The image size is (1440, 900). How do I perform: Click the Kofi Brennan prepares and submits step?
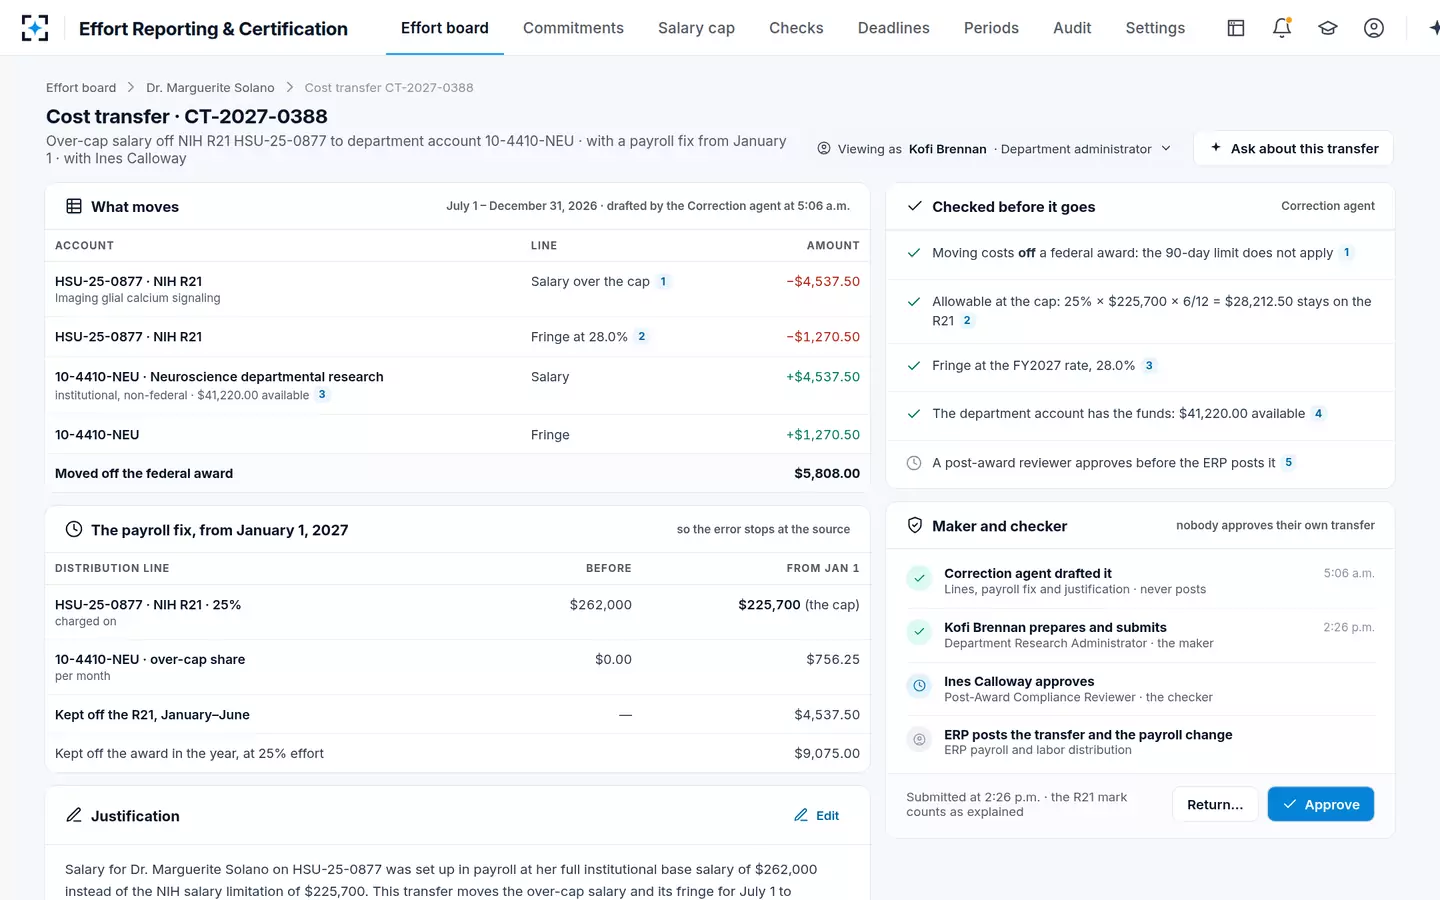click(1140, 635)
